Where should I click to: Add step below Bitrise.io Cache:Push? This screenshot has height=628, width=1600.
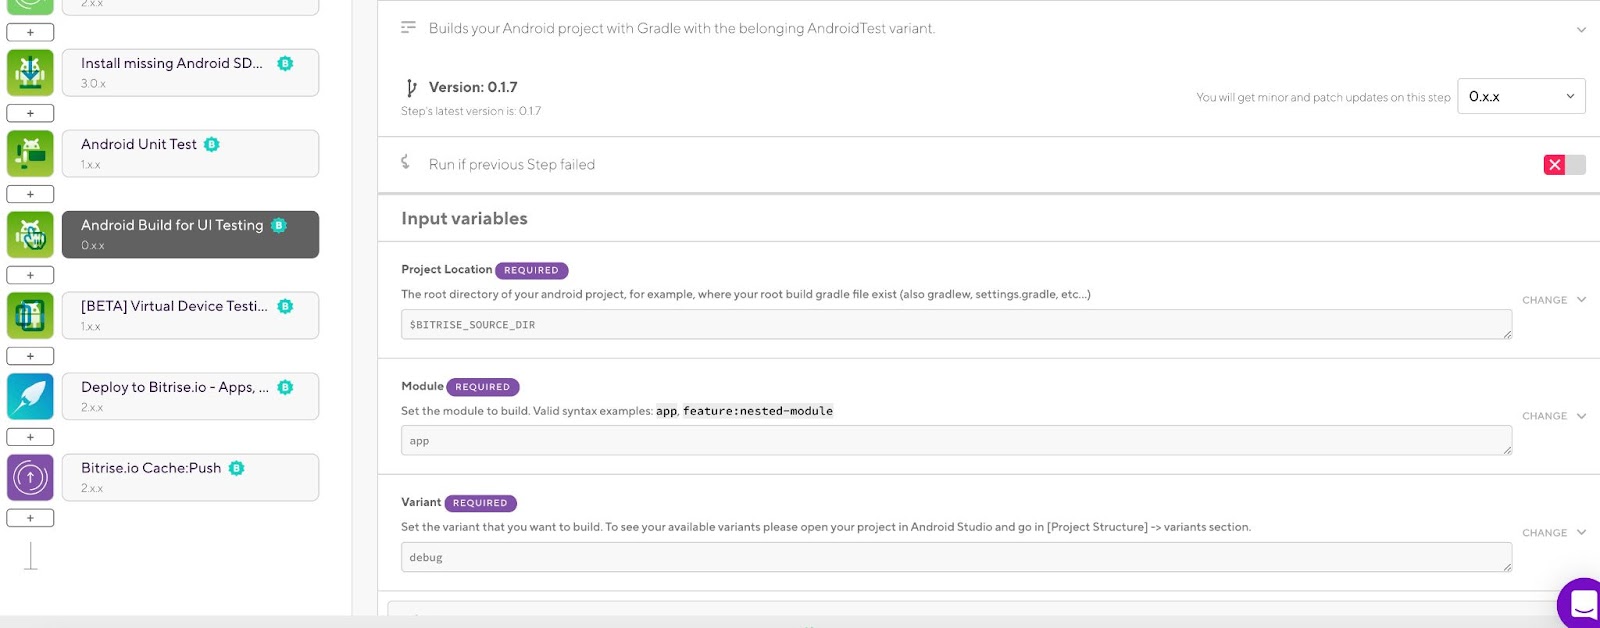(x=30, y=518)
